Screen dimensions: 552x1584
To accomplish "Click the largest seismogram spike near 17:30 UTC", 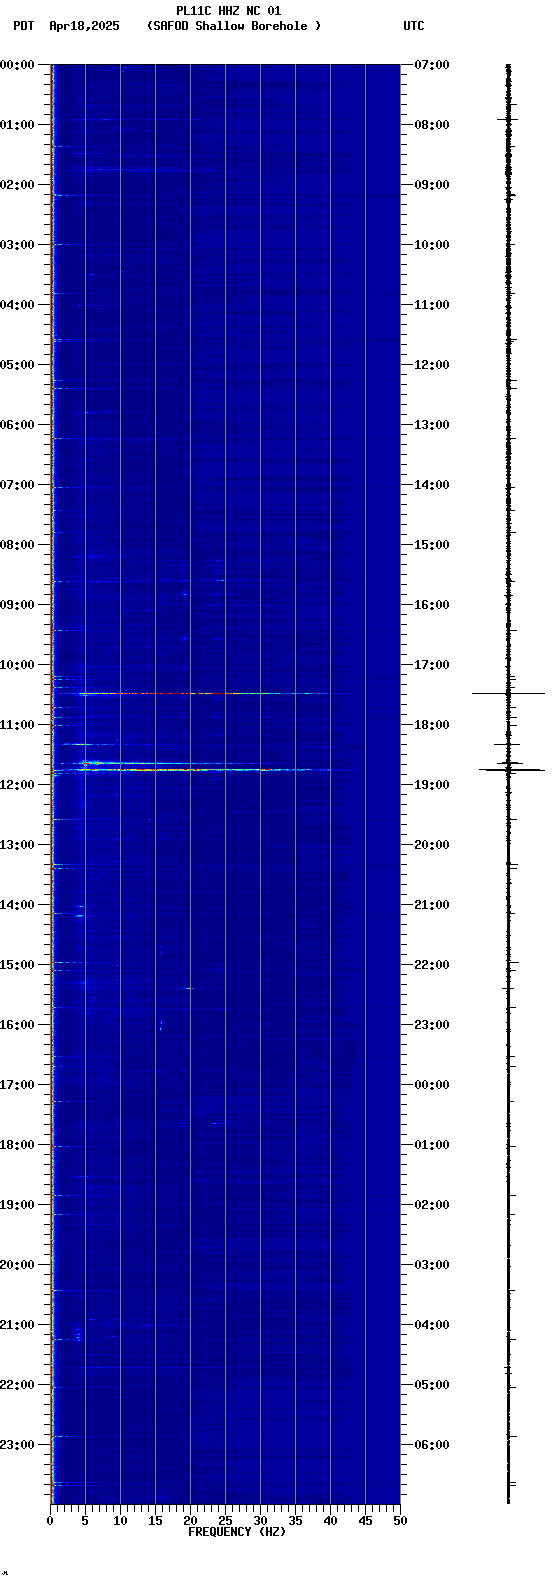I will (x=509, y=693).
